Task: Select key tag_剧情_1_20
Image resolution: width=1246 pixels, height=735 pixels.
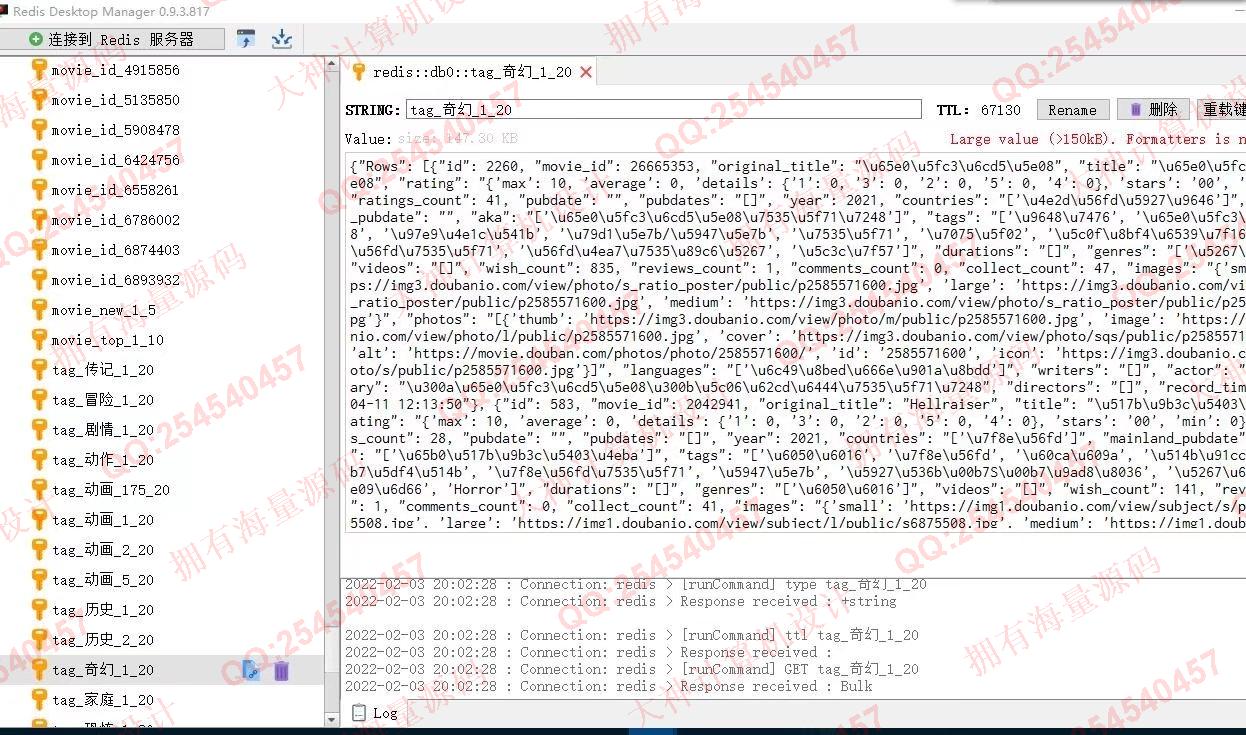Action: click(103, 430)
